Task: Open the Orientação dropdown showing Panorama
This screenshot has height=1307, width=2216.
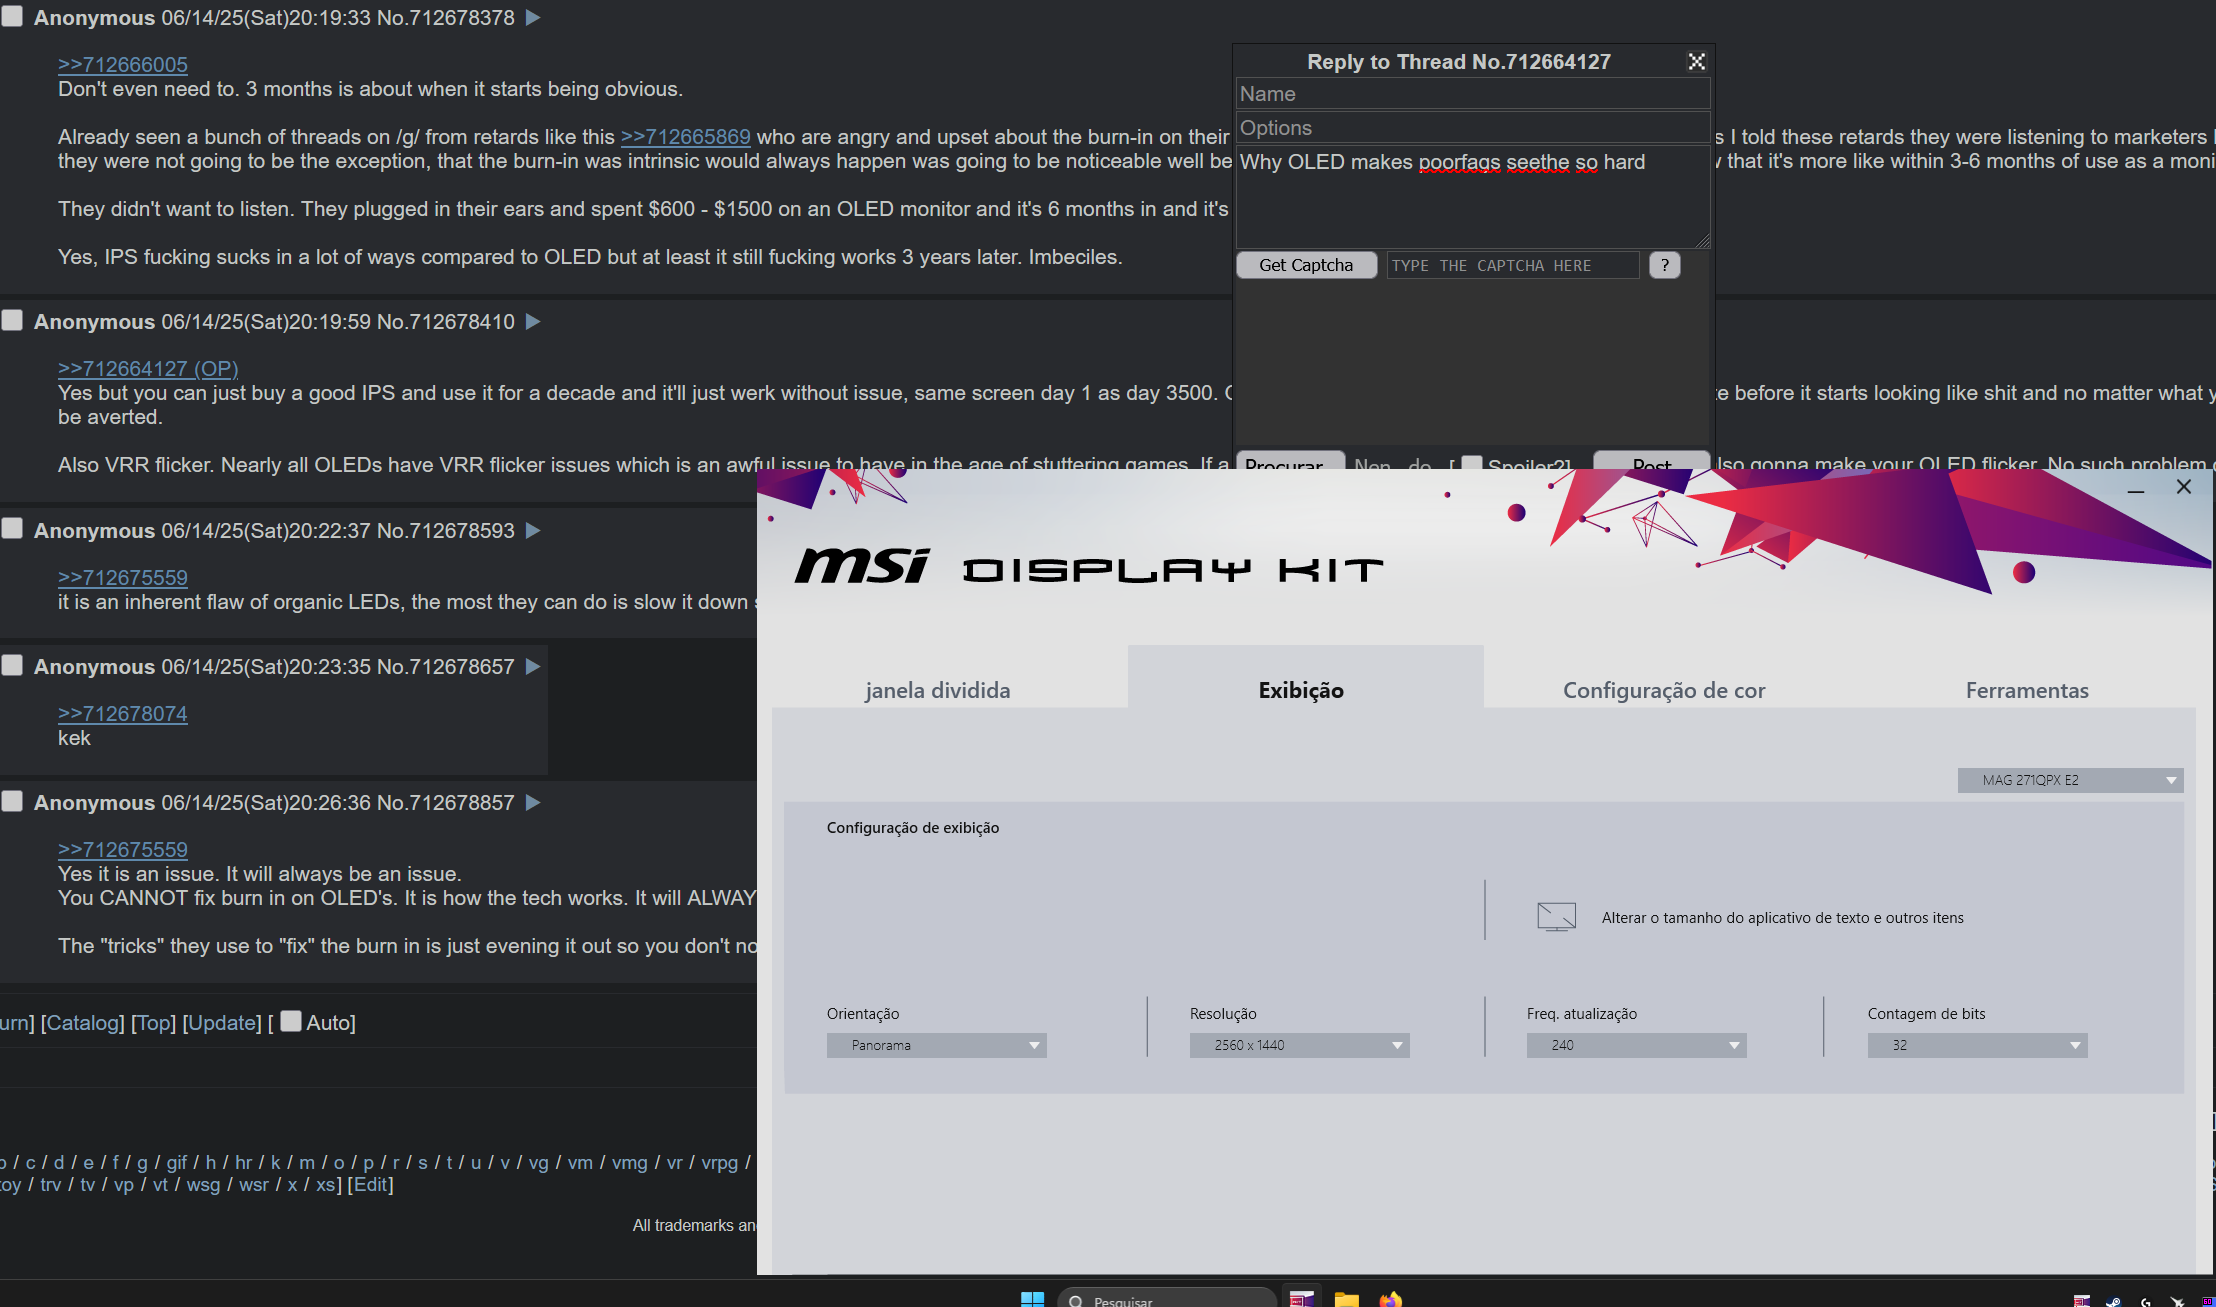Action: click(x=936, y=1045)
